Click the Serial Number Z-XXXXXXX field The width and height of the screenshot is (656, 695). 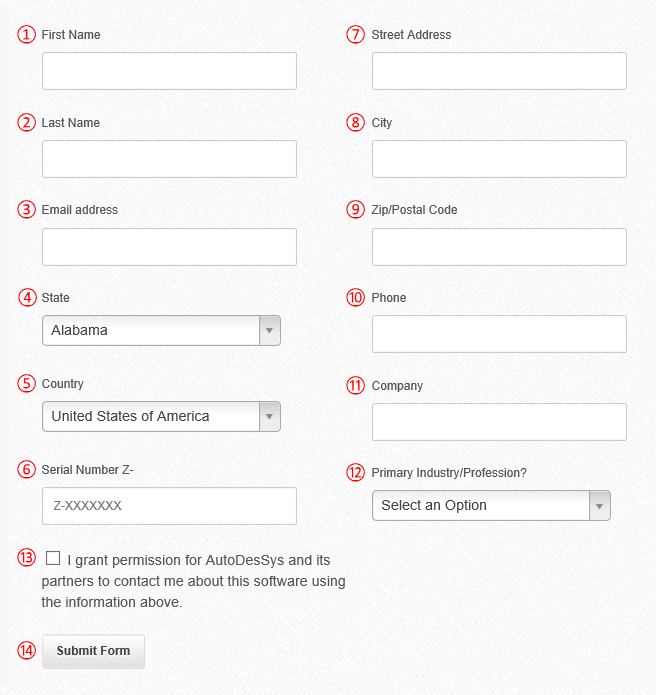[169, 506]
